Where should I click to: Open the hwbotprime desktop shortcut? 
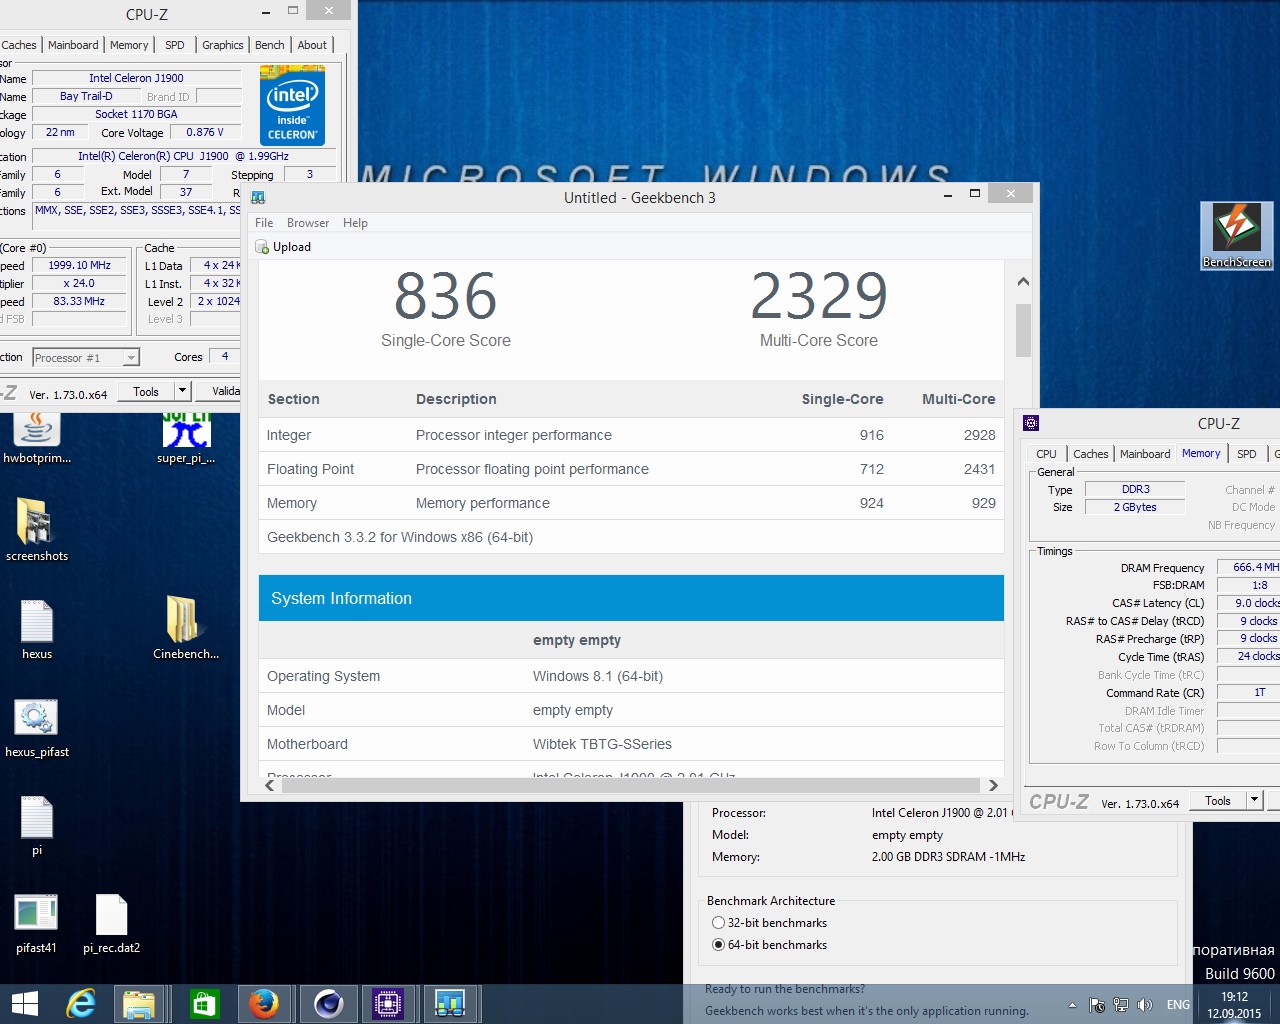(x=37, y=438)
